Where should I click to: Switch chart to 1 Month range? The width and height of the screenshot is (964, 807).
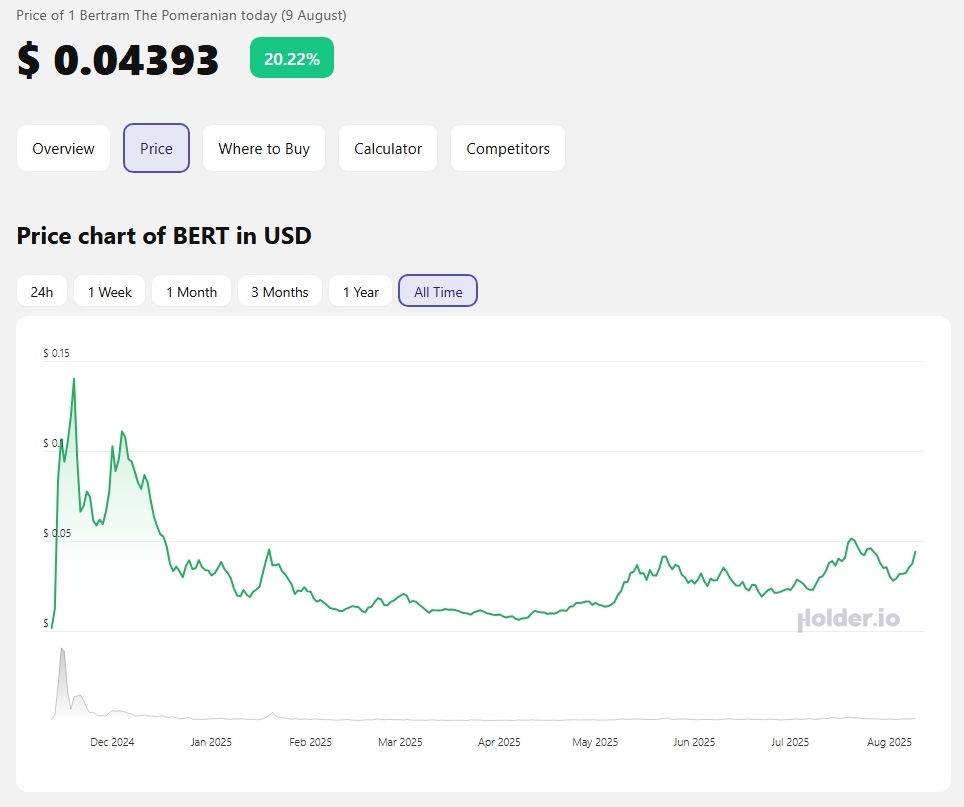(x=191, y=291)
